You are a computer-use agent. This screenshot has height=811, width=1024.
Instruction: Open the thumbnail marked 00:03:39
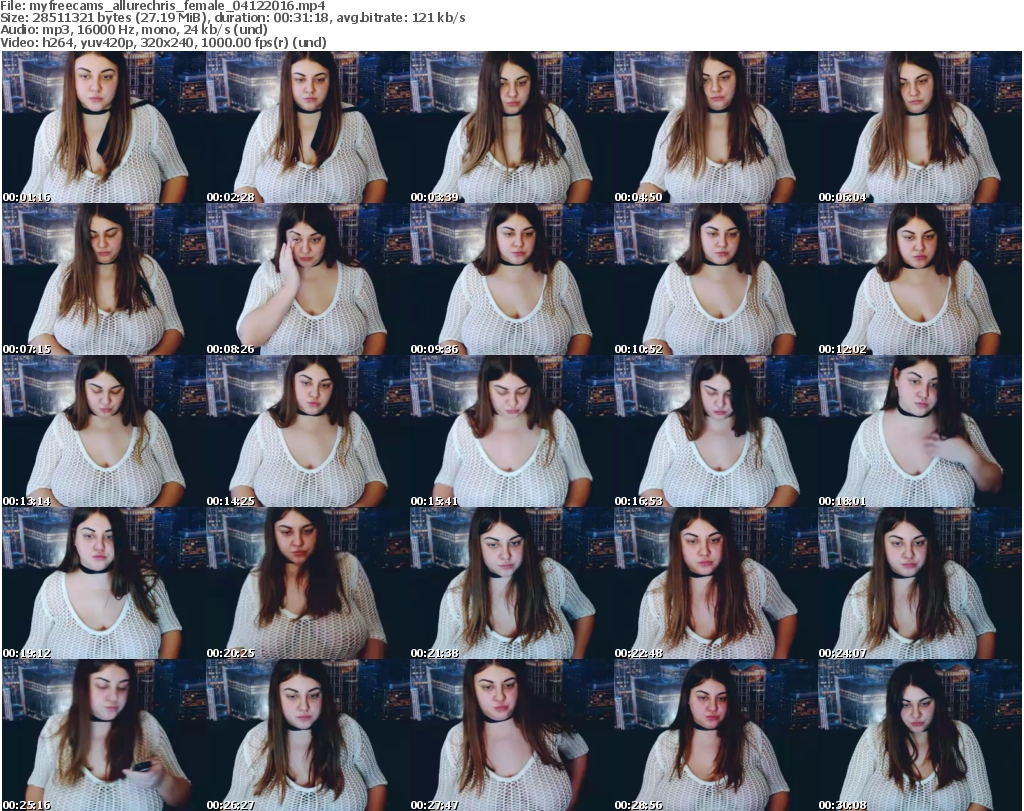pyautogui.click(x=511, y=127)
